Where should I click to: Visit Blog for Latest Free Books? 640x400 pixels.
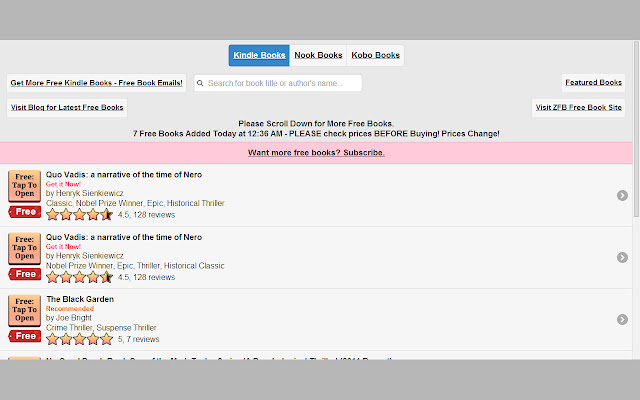pyautogui.click(x=67, y=107)
